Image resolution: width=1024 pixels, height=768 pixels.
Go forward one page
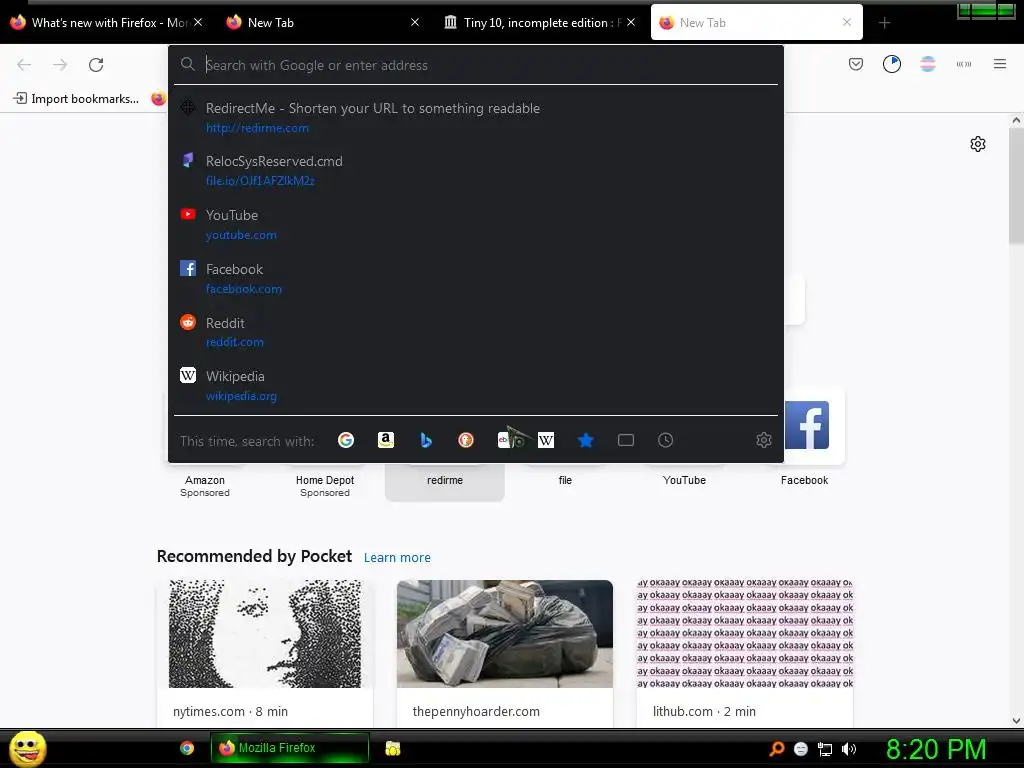coord(60,64)
